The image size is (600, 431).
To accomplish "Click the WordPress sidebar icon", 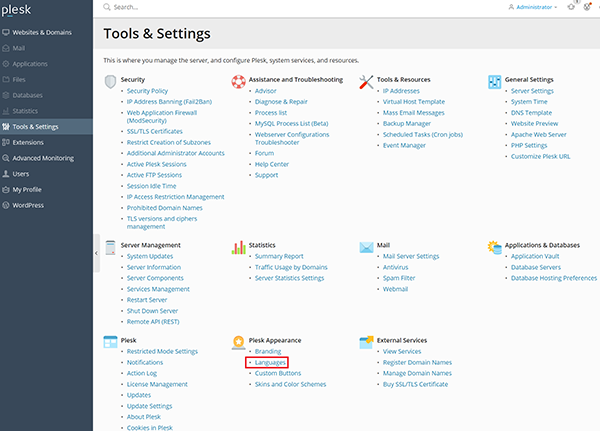I will (6, 205).
